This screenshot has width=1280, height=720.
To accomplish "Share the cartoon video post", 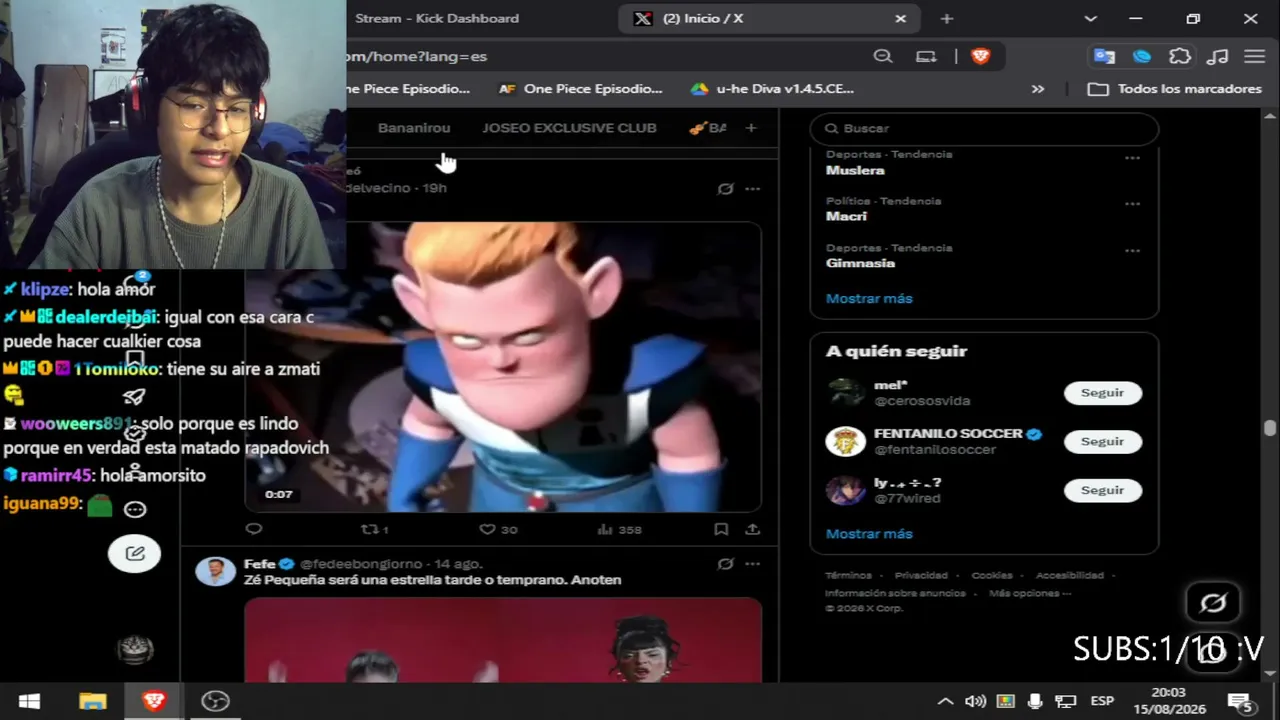I will pyautogui.click(x=752, y=529).
